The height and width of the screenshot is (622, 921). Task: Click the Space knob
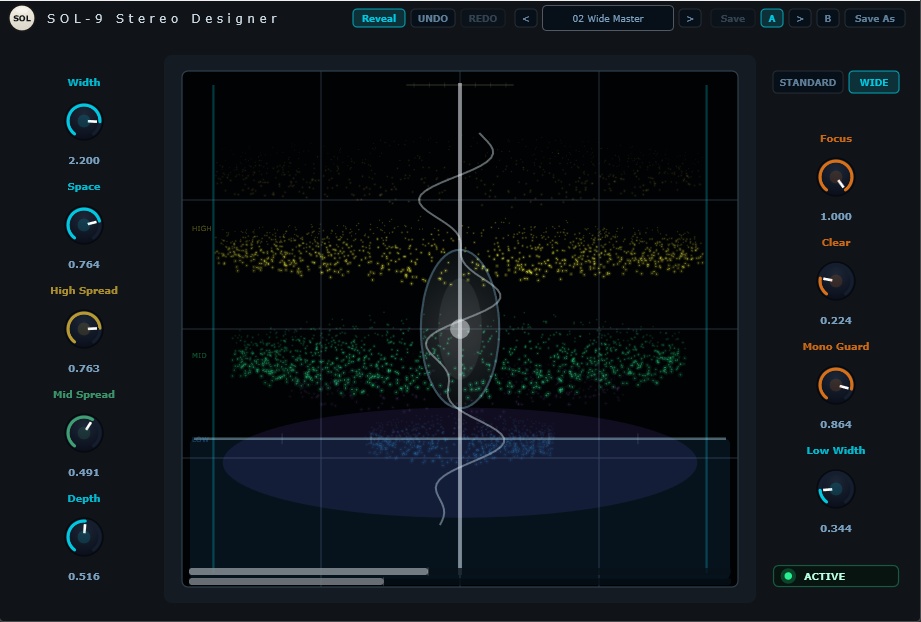coord(84,225)
